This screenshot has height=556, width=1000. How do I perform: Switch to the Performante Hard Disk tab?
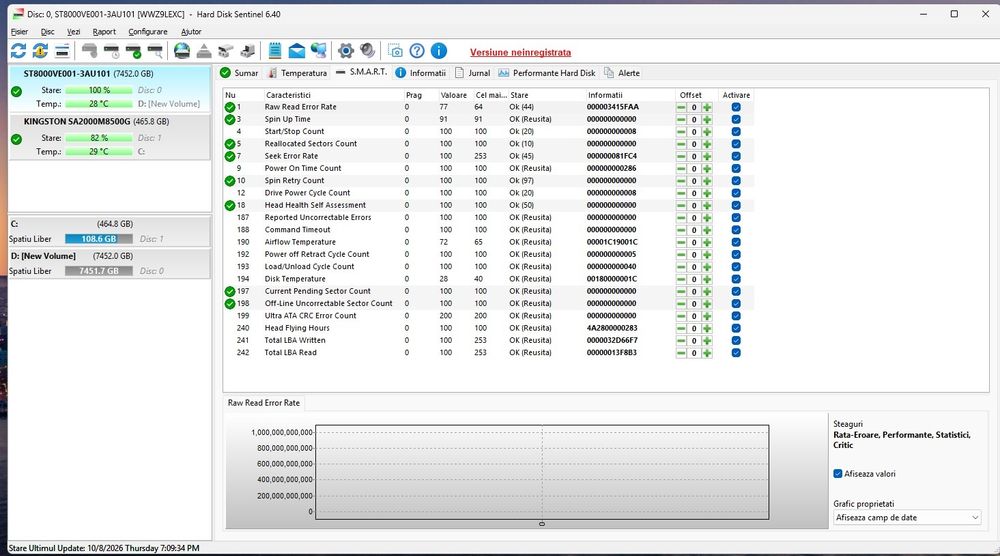(x=547, y=73)
